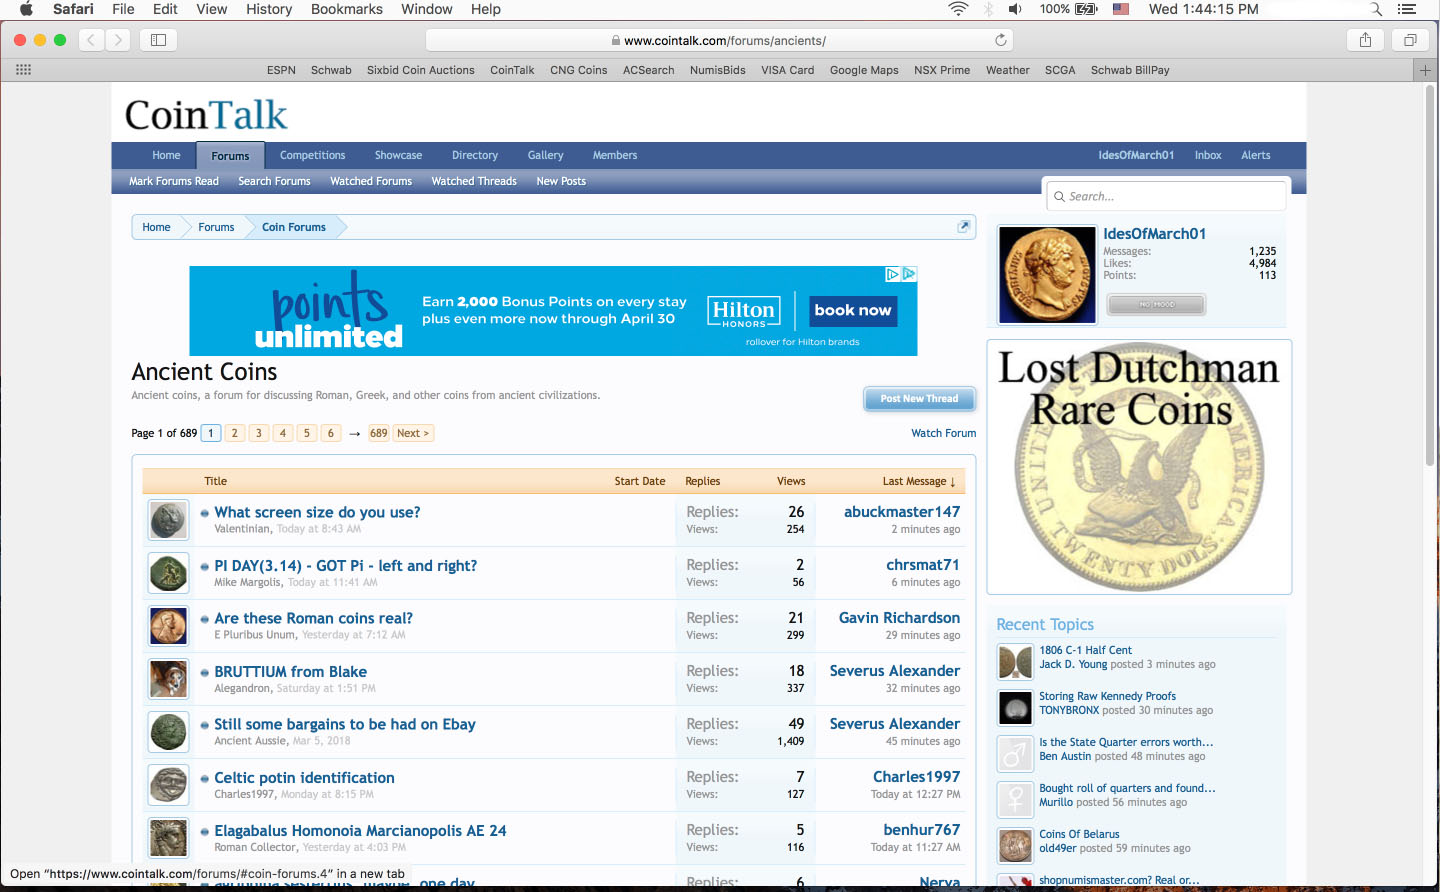Show all tabs overview icon
1440x892 pixels.
1410,40
